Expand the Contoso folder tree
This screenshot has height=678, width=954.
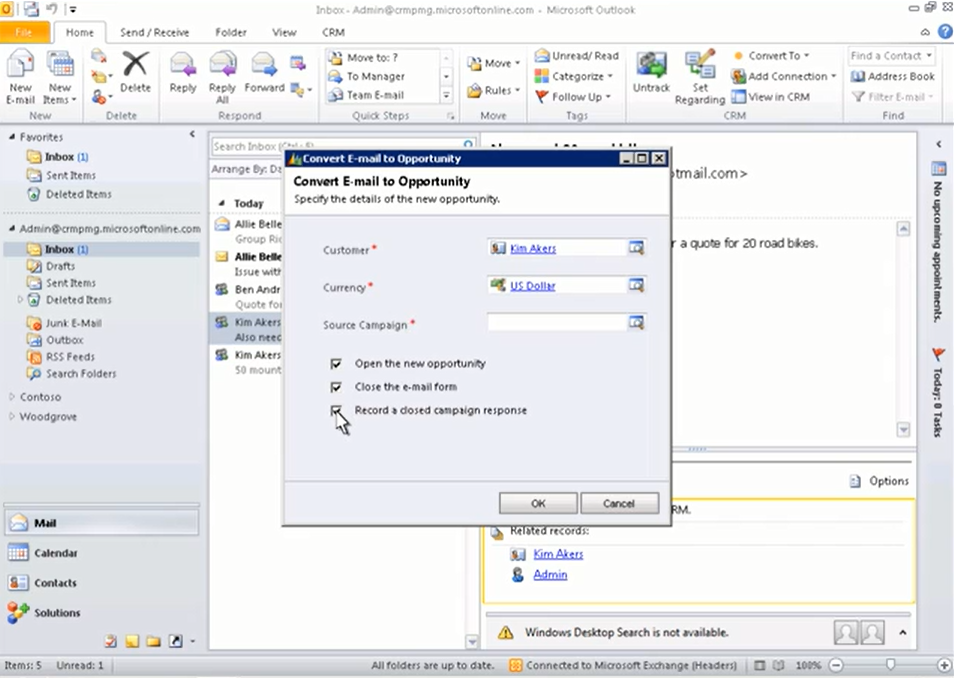pyautogui.click(x=12, y=396)
